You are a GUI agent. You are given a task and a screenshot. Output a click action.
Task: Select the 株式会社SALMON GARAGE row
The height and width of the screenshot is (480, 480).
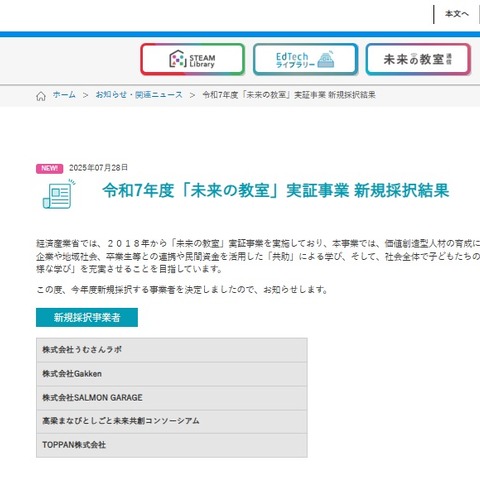[x=172, y=398]
